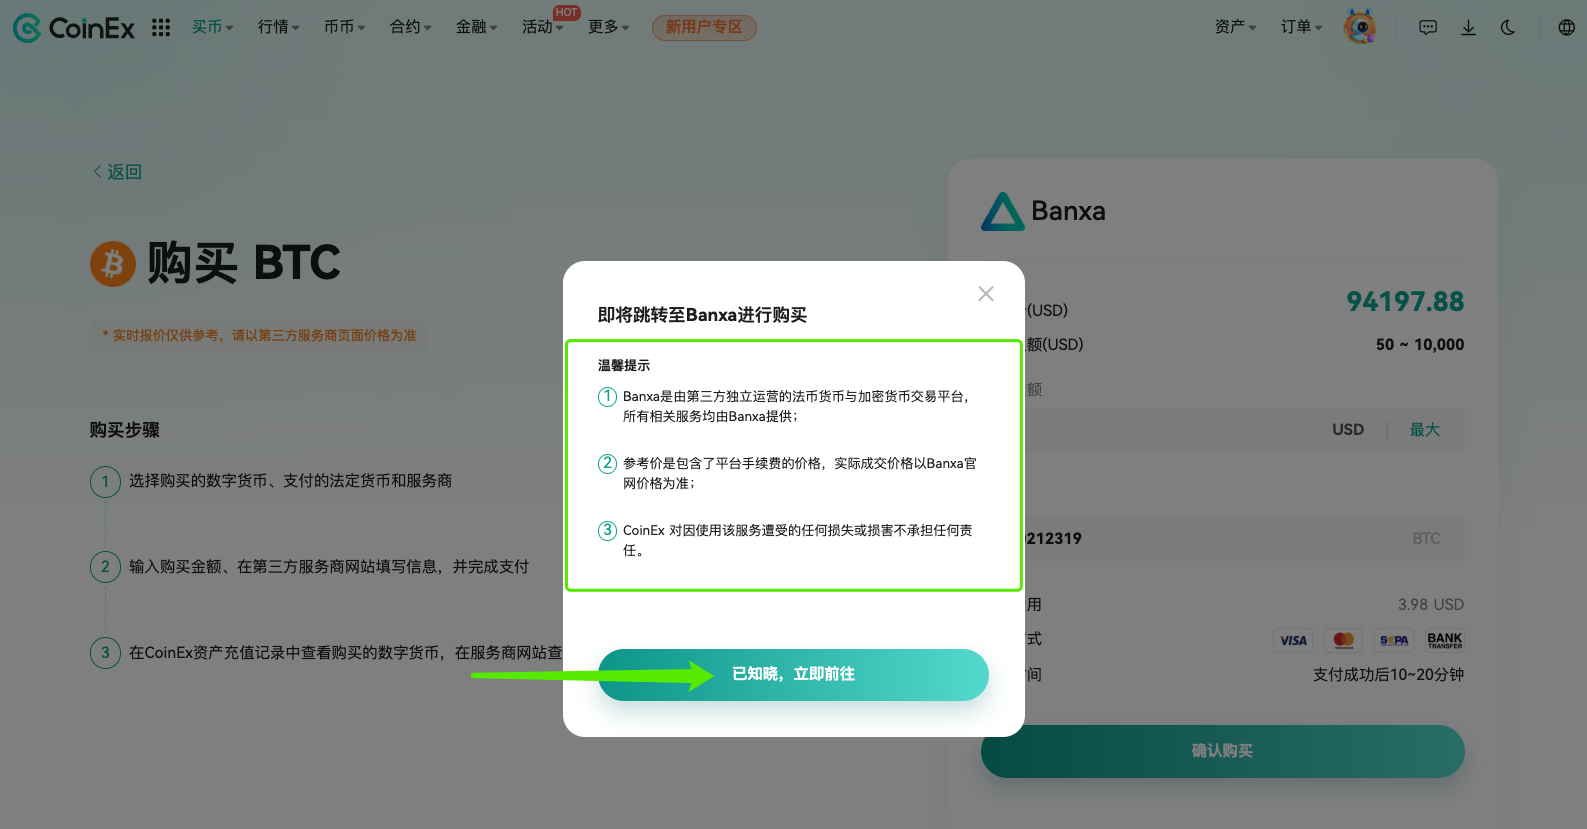Click the Mastercard payment icon
The image size is (1587, 829).
[1344, 640]
